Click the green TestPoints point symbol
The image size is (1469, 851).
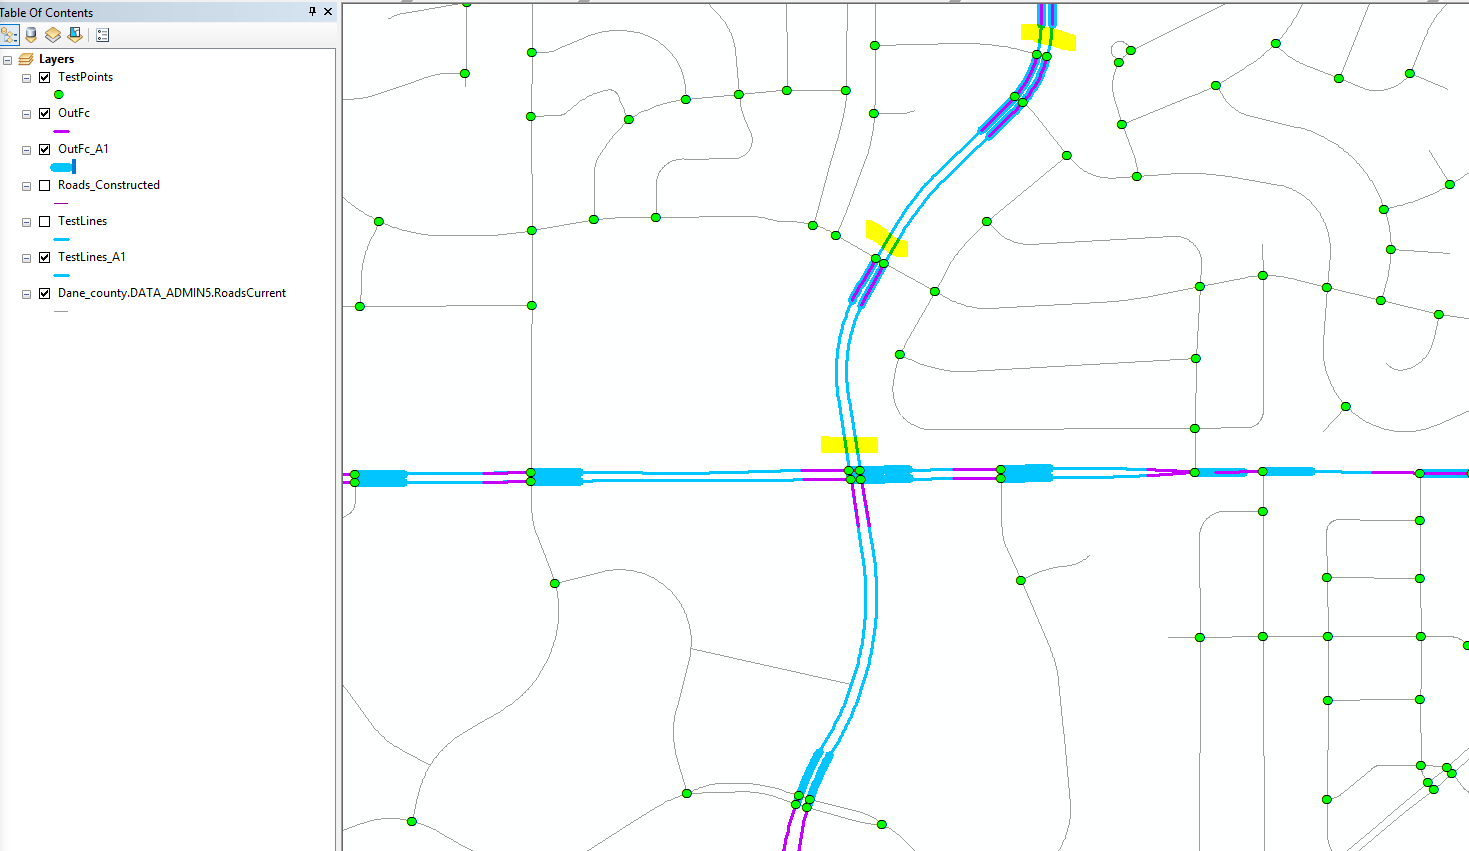coord(58,93)
